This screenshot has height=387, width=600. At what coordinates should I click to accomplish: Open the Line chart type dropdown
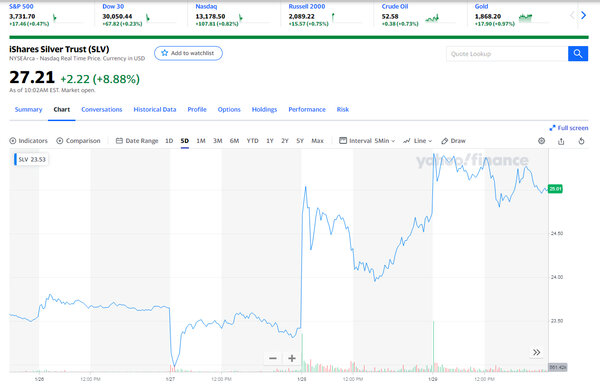point(417,141)
